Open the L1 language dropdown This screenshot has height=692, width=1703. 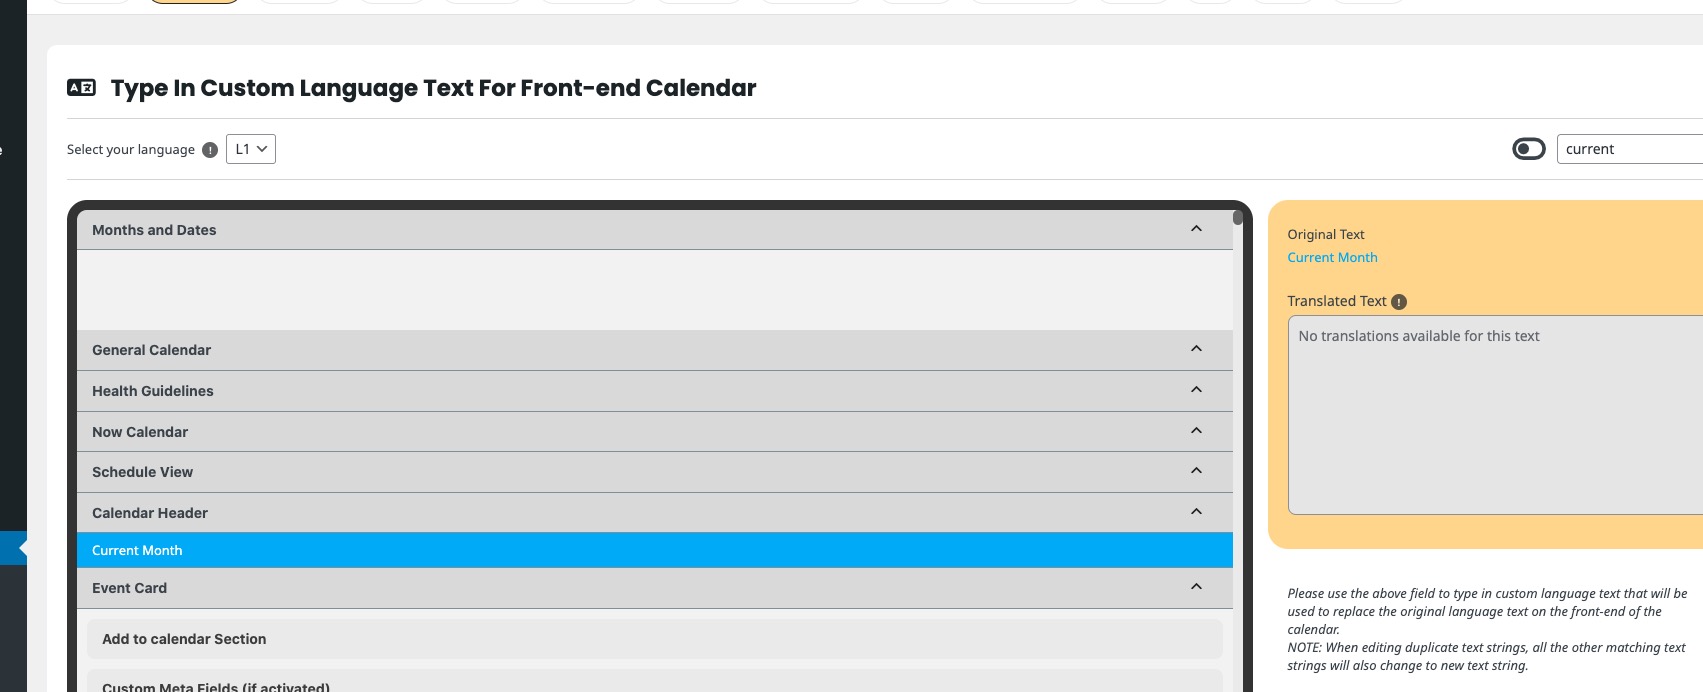(251, 149)
